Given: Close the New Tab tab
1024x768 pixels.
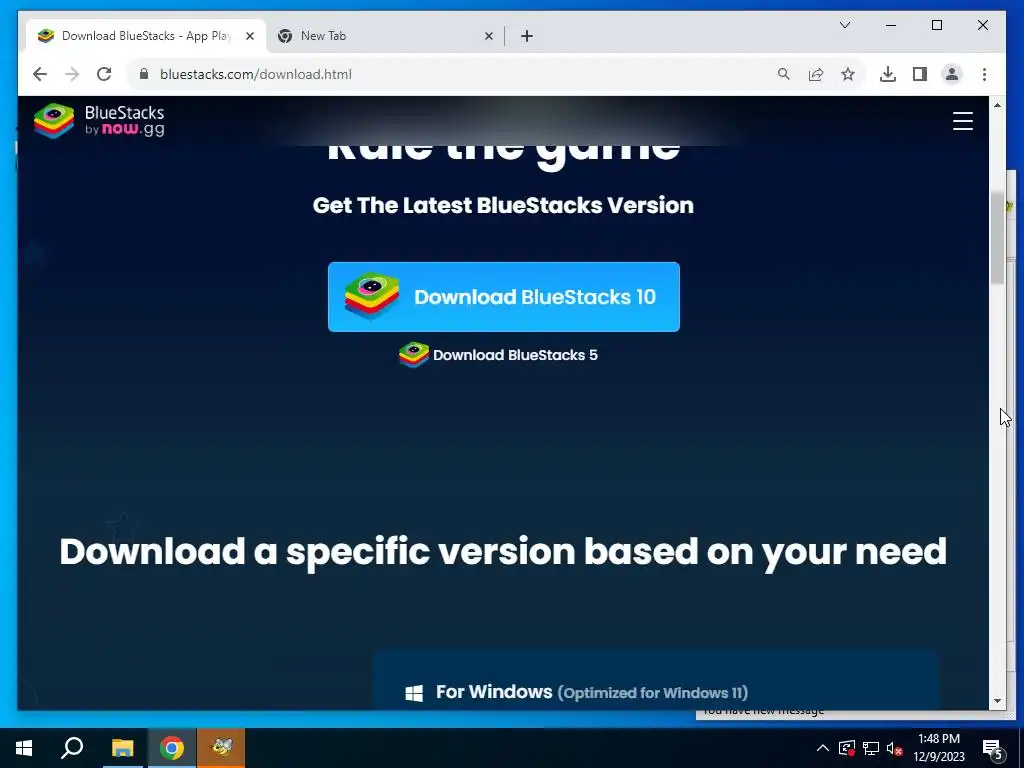Looking at the screenshot, I should (488, 36).
